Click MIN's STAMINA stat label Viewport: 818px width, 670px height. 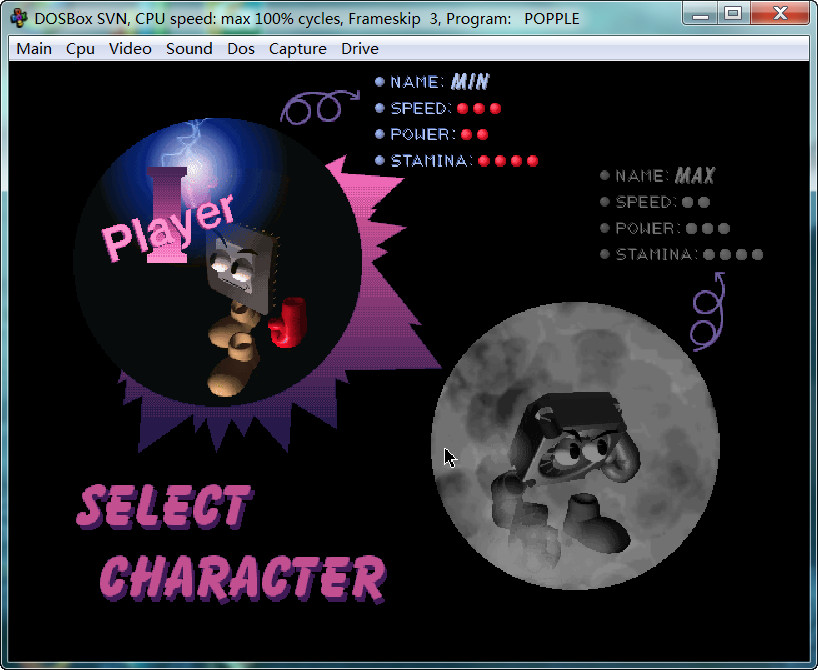tap(431, 161)
